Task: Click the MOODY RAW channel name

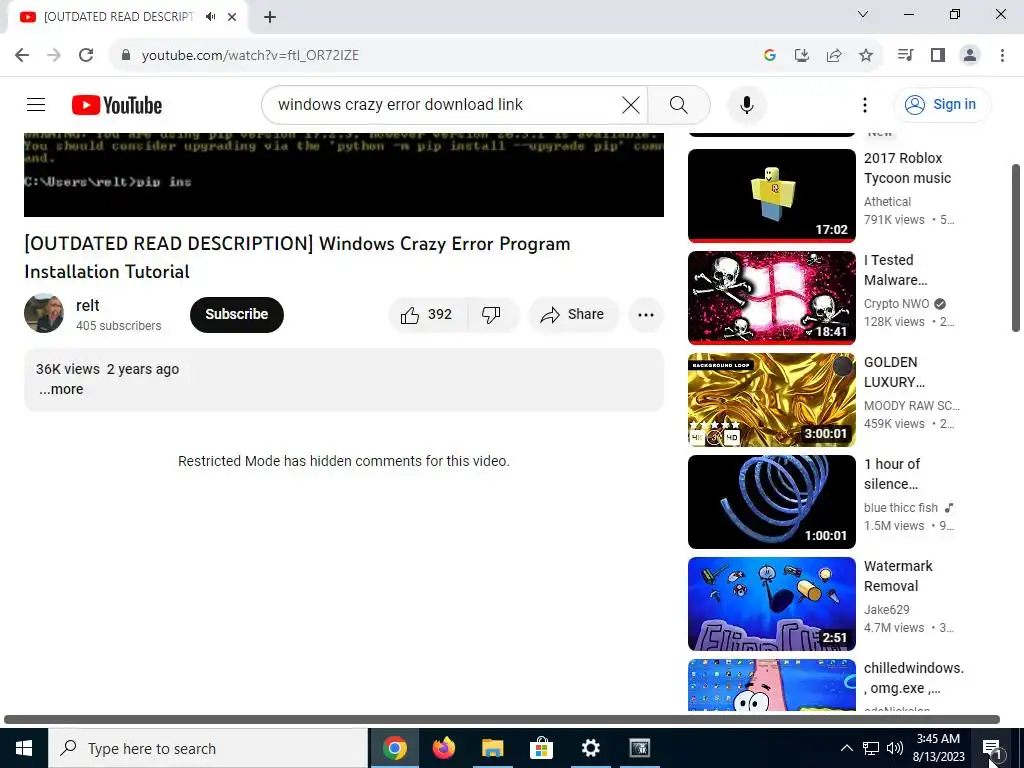Action: [912, 406]
